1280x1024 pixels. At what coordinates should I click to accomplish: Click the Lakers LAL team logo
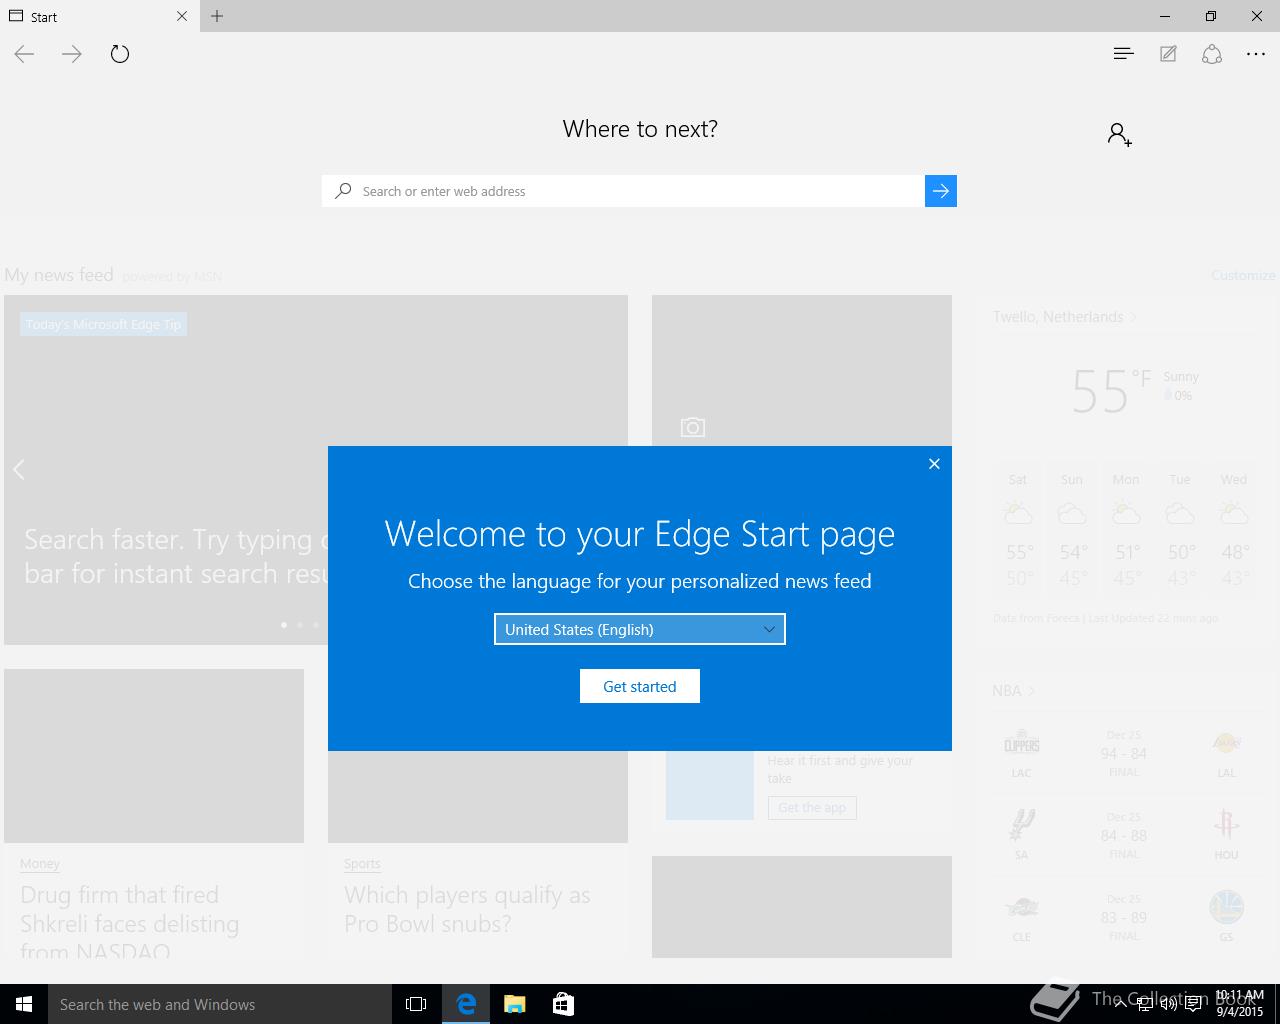[1226, 745]
